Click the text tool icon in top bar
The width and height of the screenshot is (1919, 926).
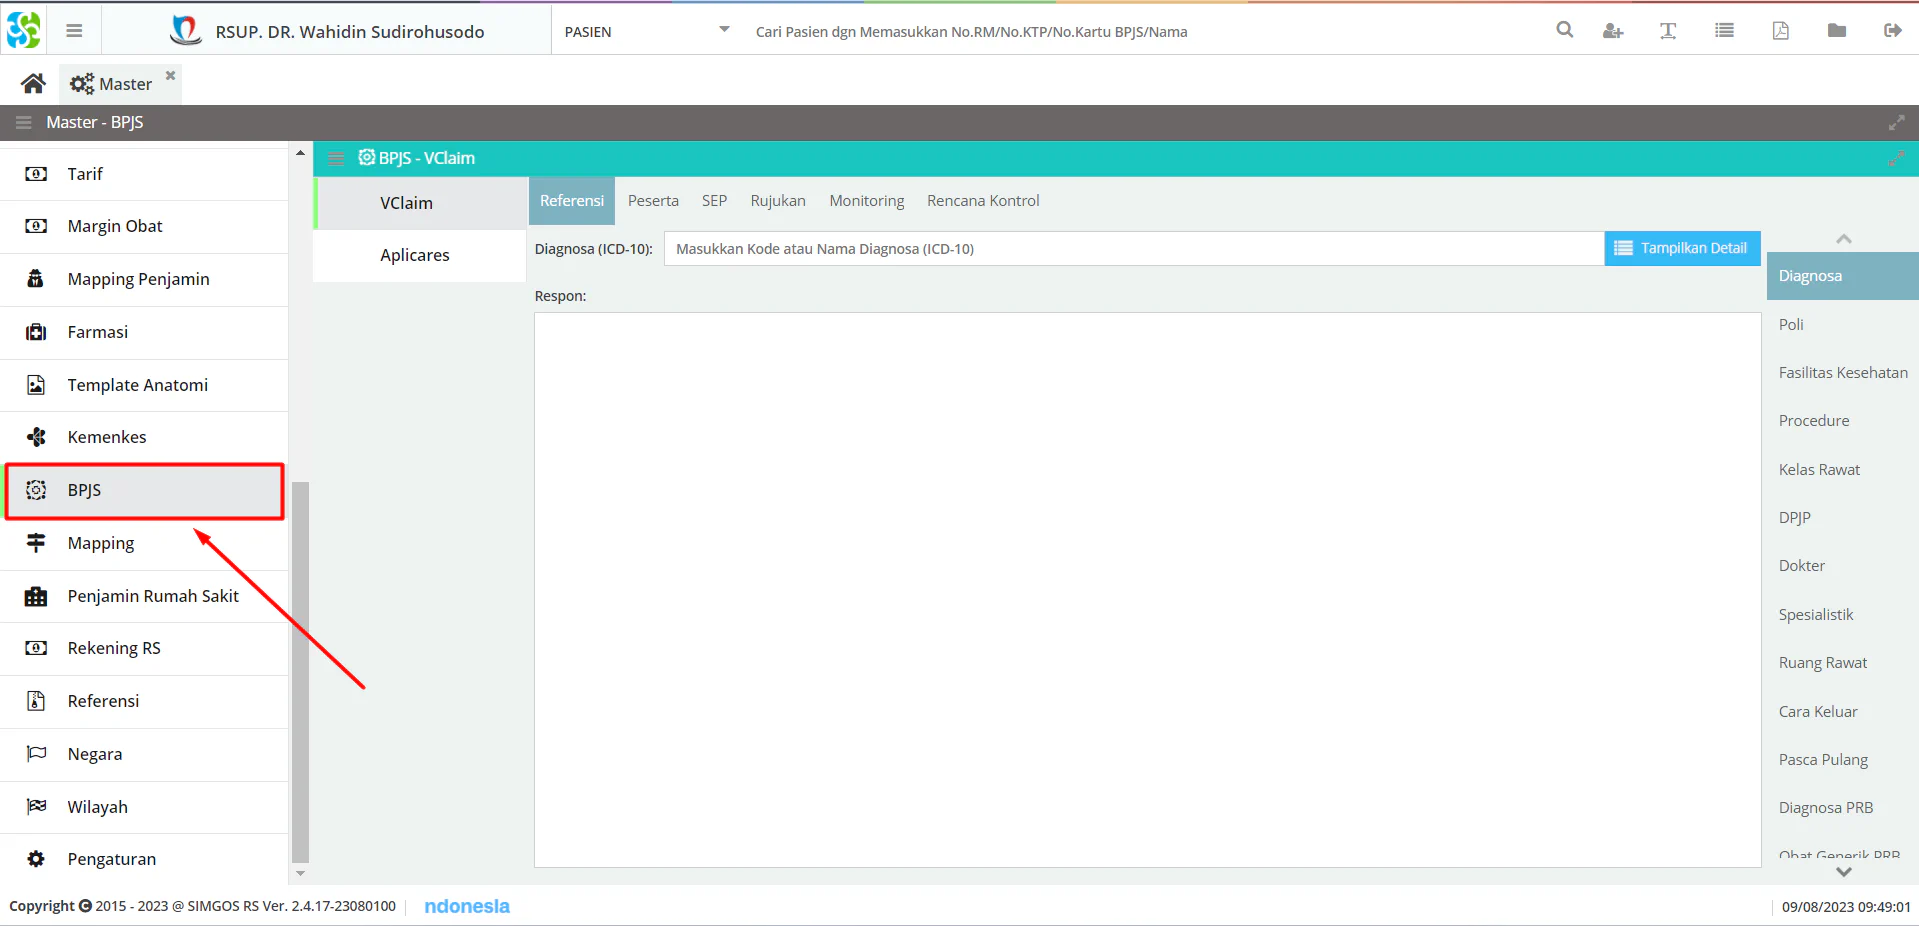[x=1668, y=31]
